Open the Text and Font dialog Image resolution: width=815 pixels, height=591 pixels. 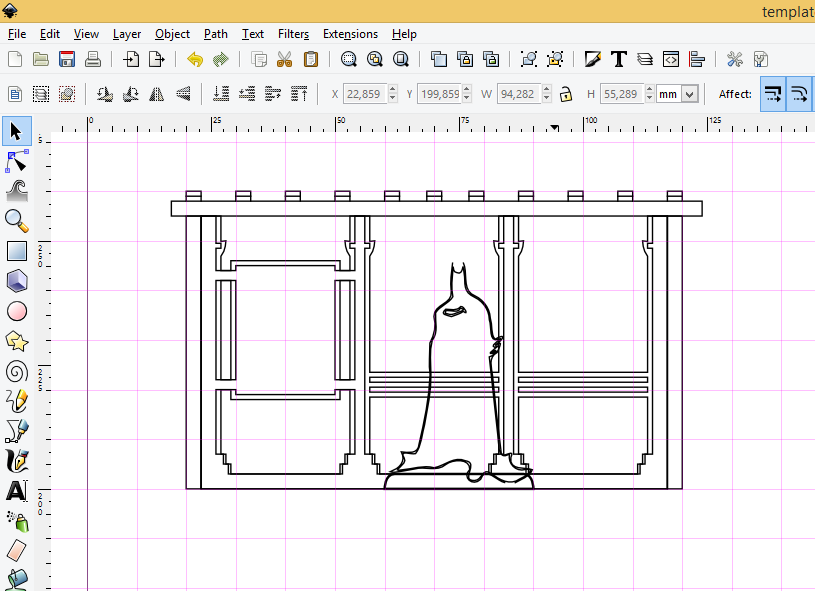[619, 59]
